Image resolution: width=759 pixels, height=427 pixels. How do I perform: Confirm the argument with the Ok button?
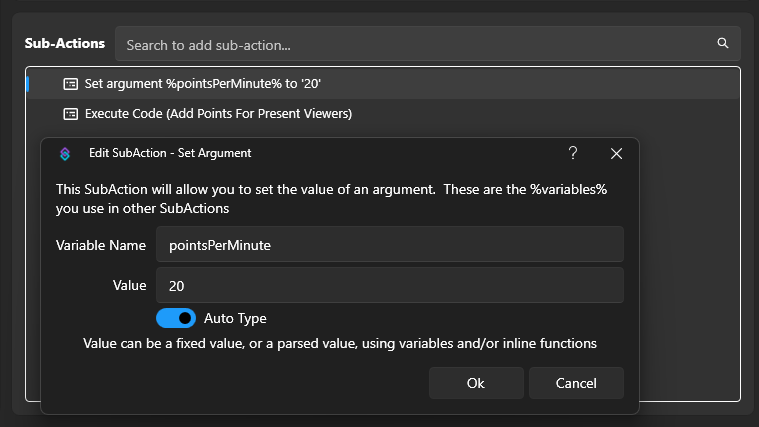[475, 383]
